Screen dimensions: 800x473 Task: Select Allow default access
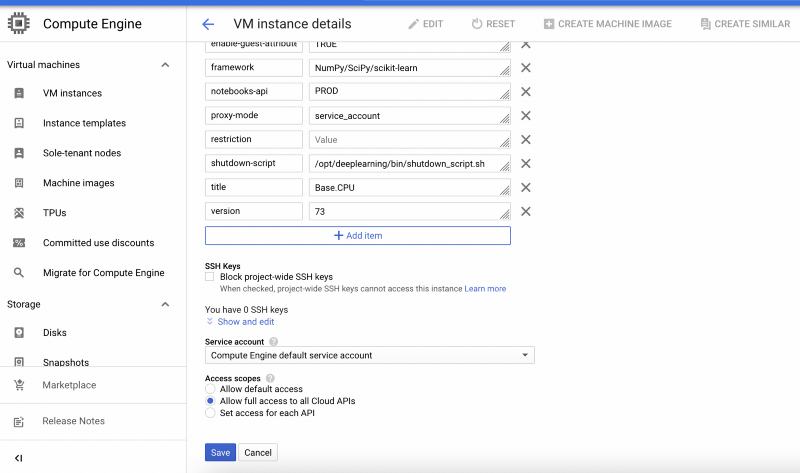point(210,389)
